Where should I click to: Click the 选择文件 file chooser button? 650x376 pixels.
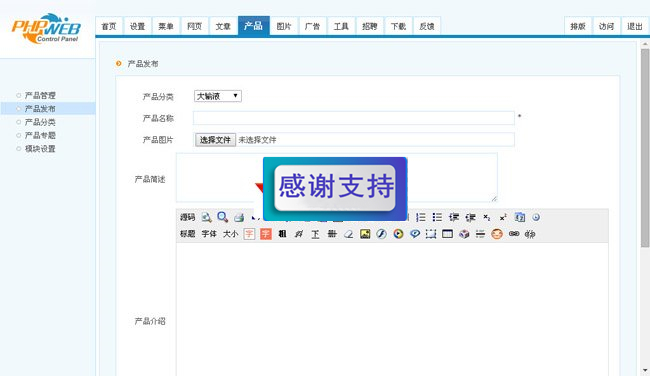(215, 140)
